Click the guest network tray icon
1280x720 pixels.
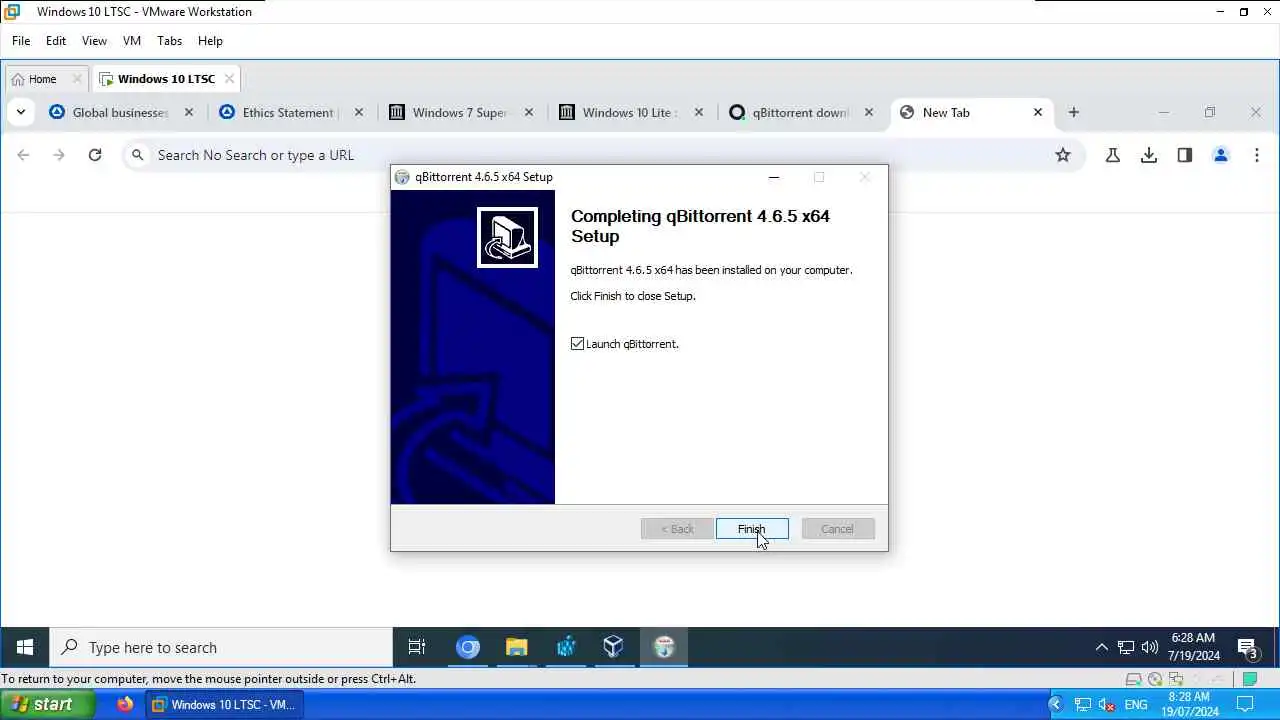point(1126,647)
